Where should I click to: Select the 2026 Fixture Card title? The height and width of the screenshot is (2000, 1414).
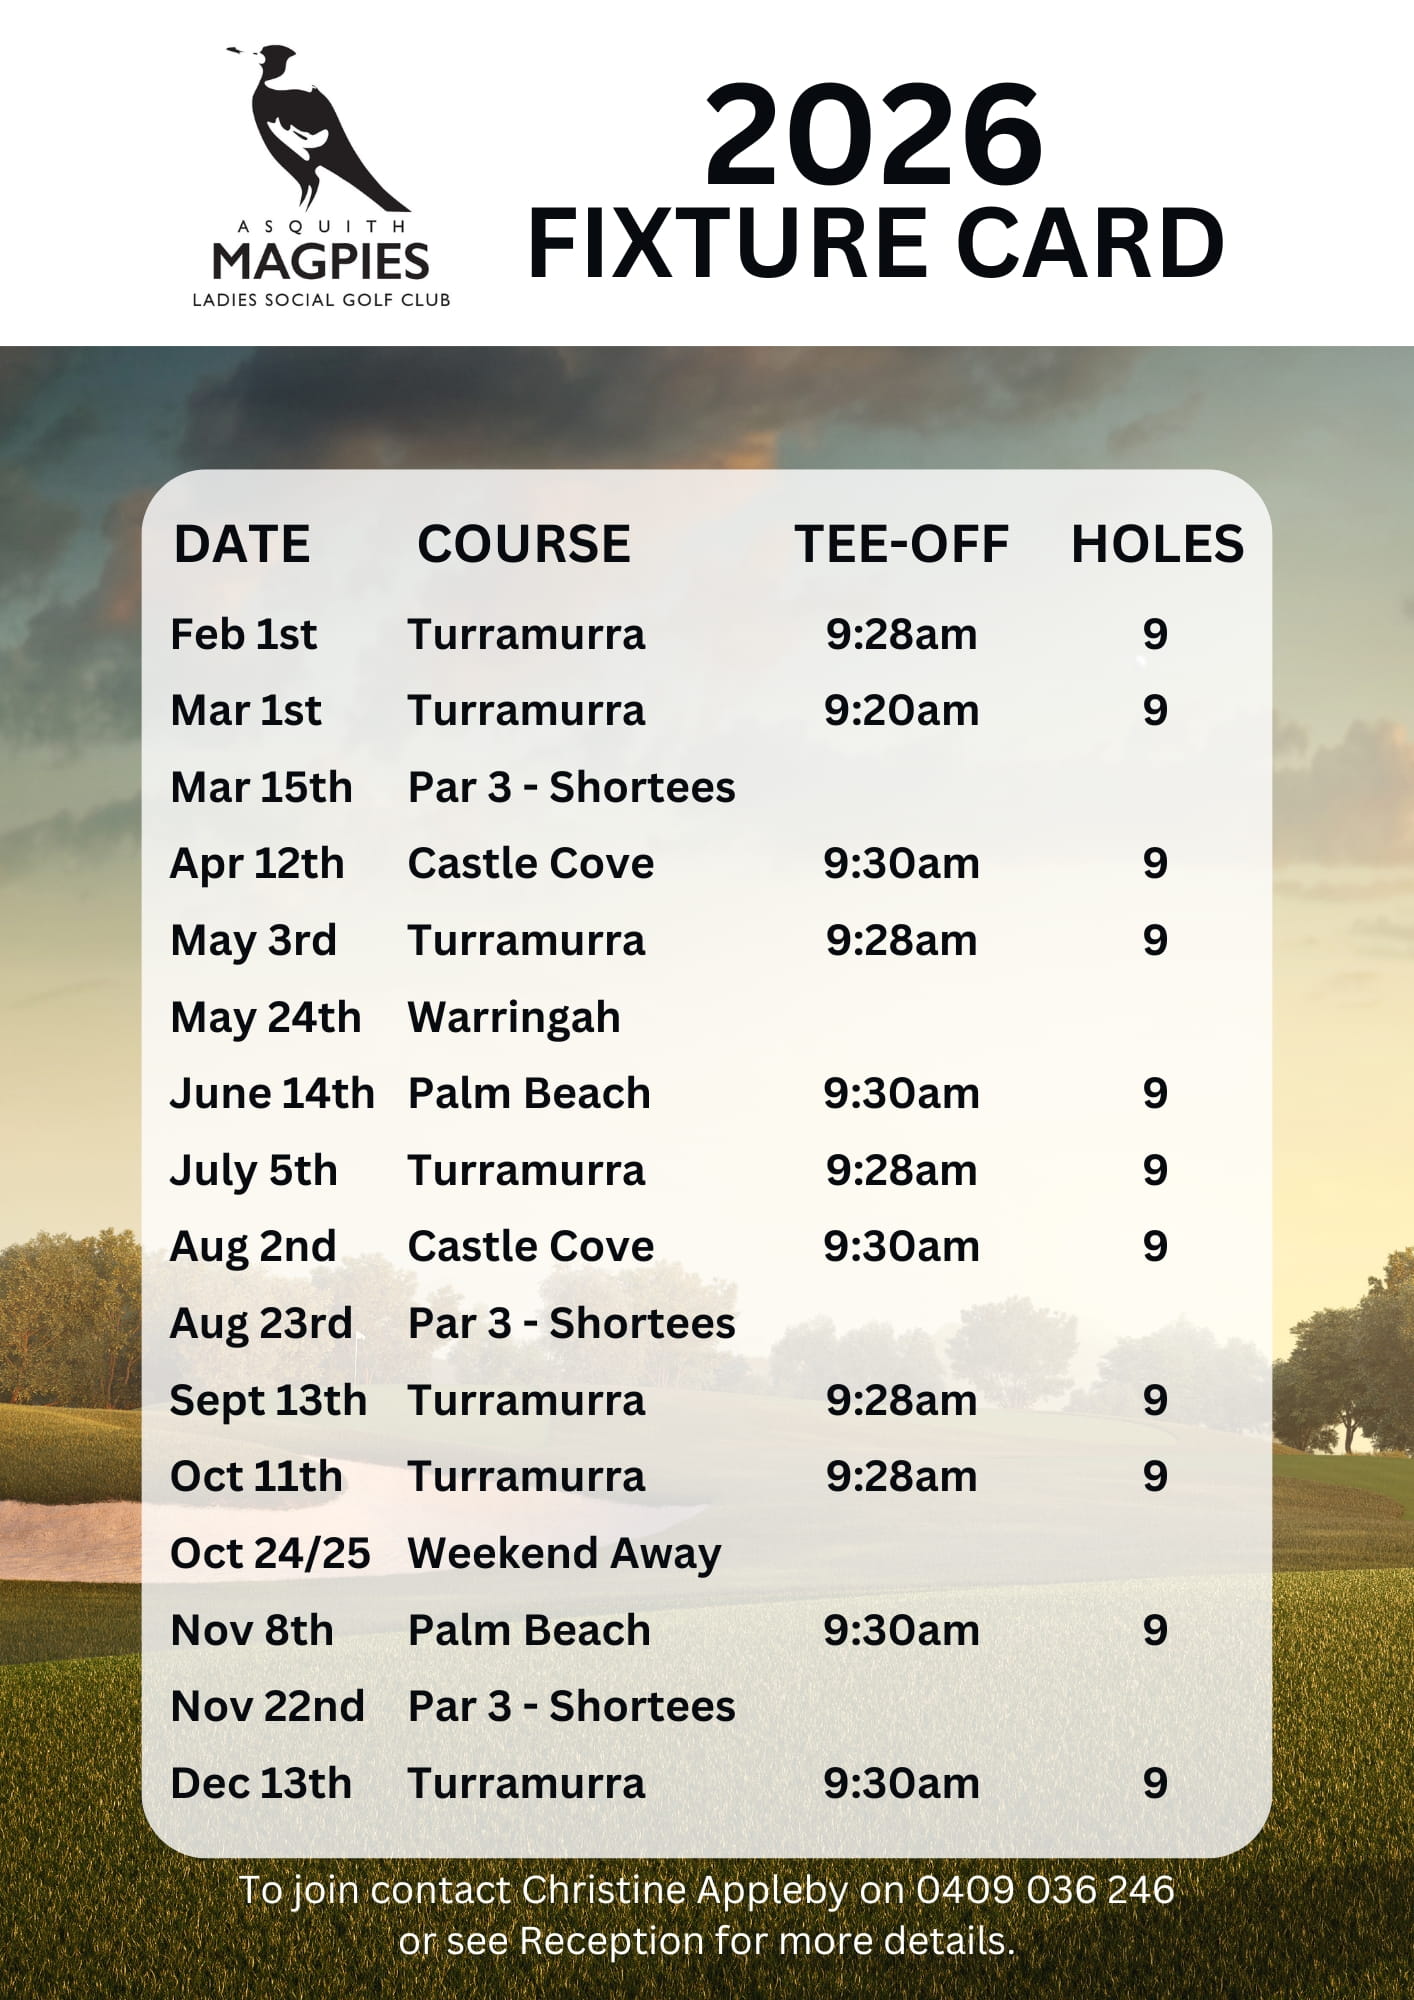point(875,183)
